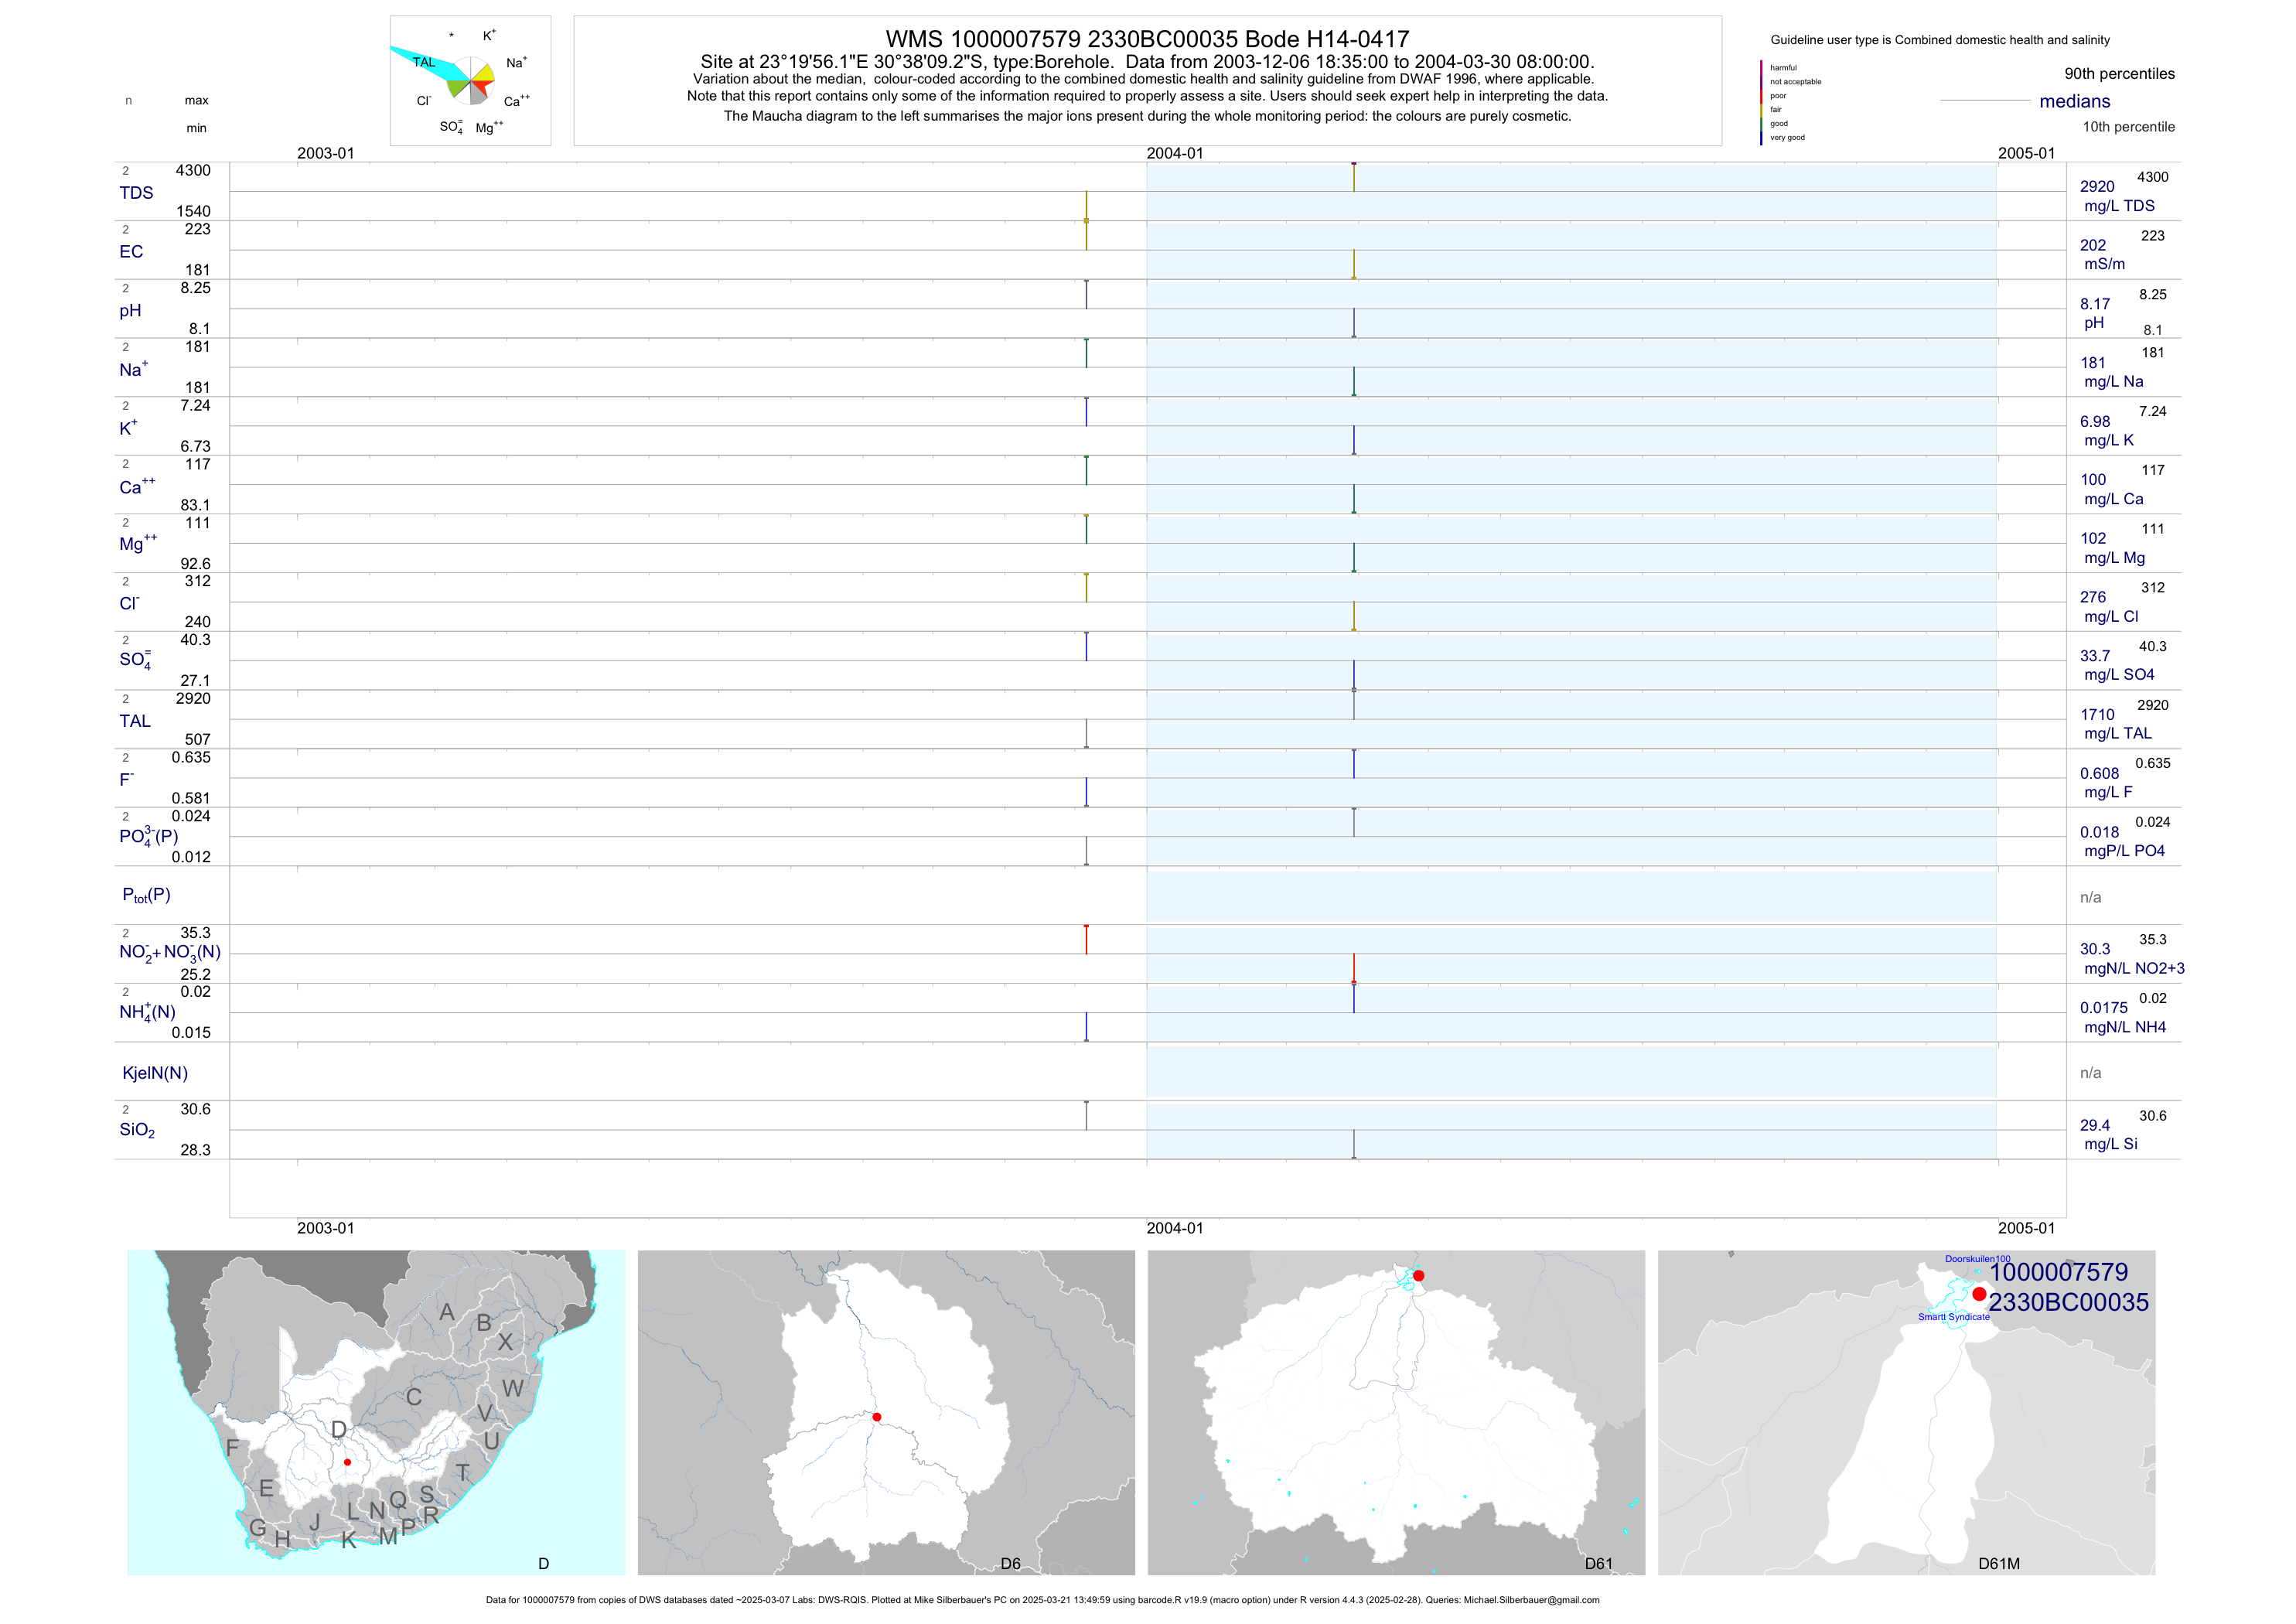Screen dimensions: 2296x1624
Task: Click the Smartt Syndicate map label
Action: click(x=1953, y=1317)
